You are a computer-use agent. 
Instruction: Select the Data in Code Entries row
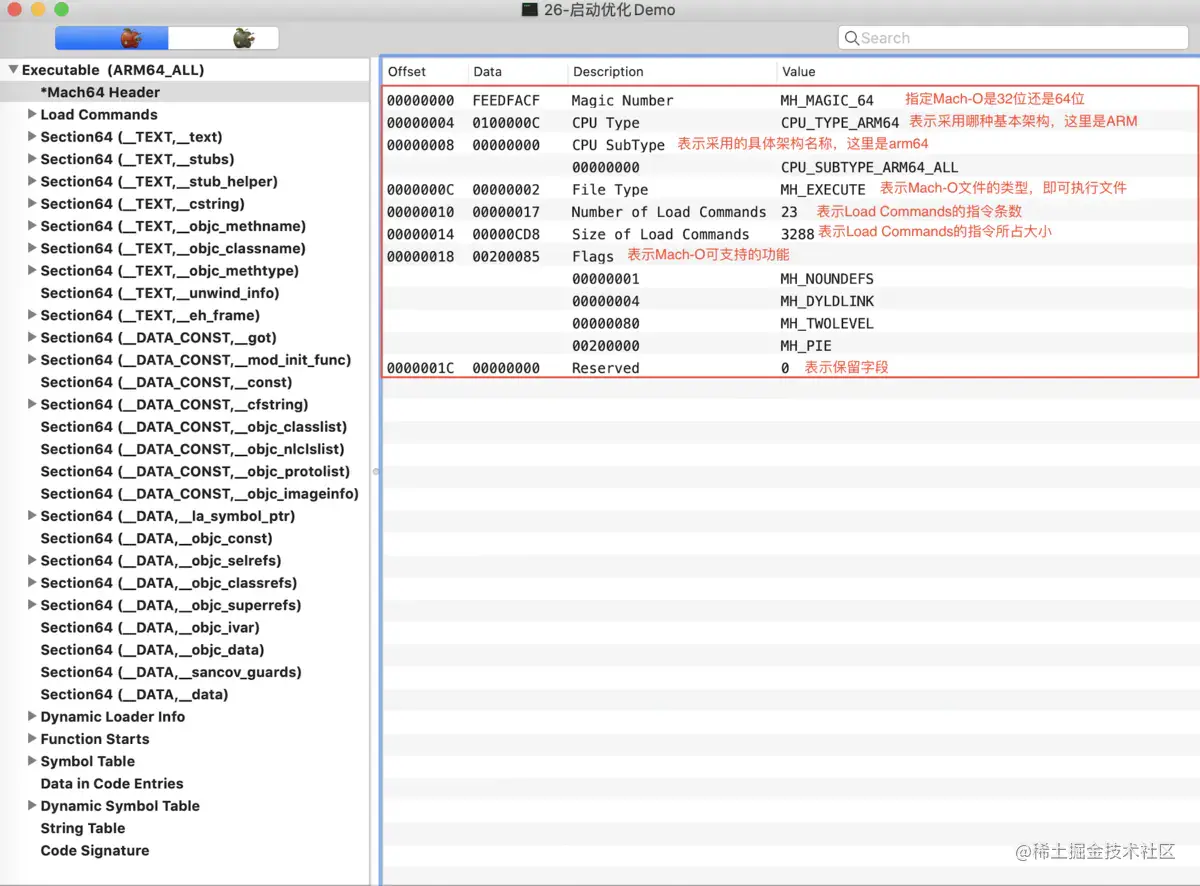coord(185,784)
